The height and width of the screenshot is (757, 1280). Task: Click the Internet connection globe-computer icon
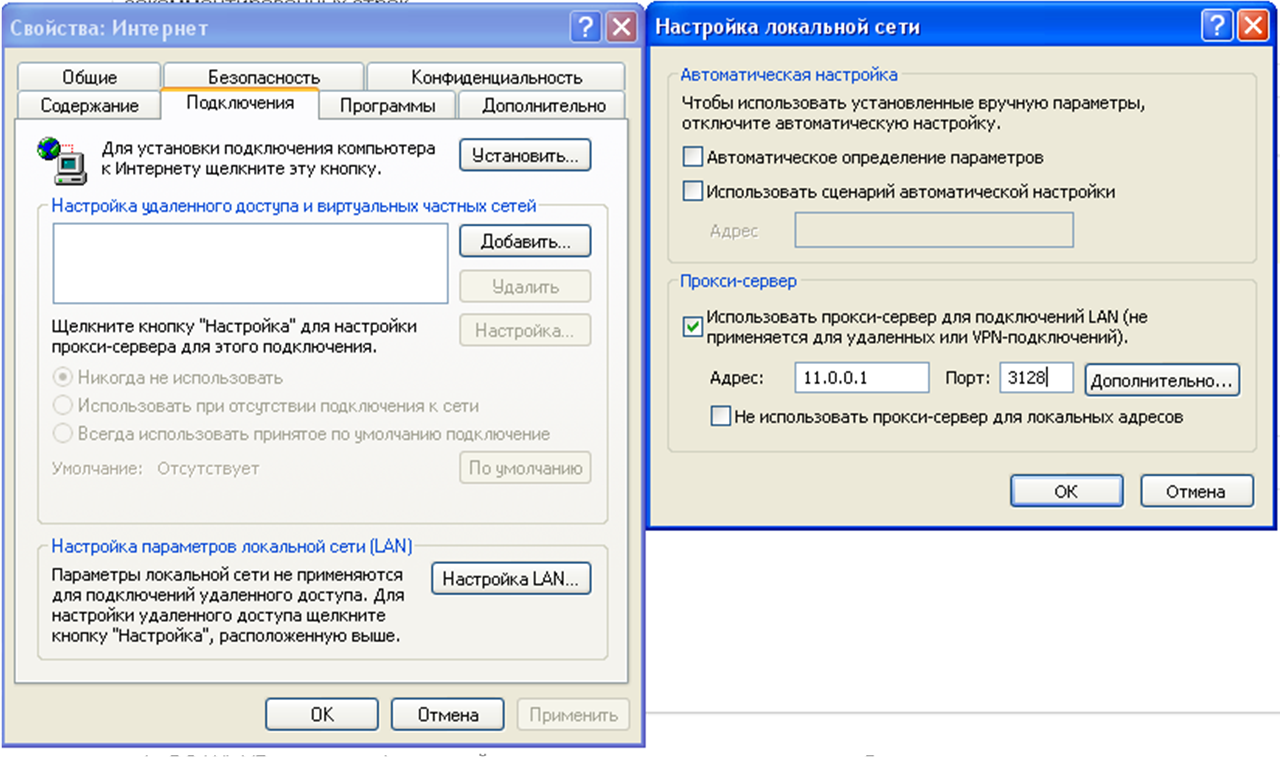pyautogui.click(x=60, y=161)
